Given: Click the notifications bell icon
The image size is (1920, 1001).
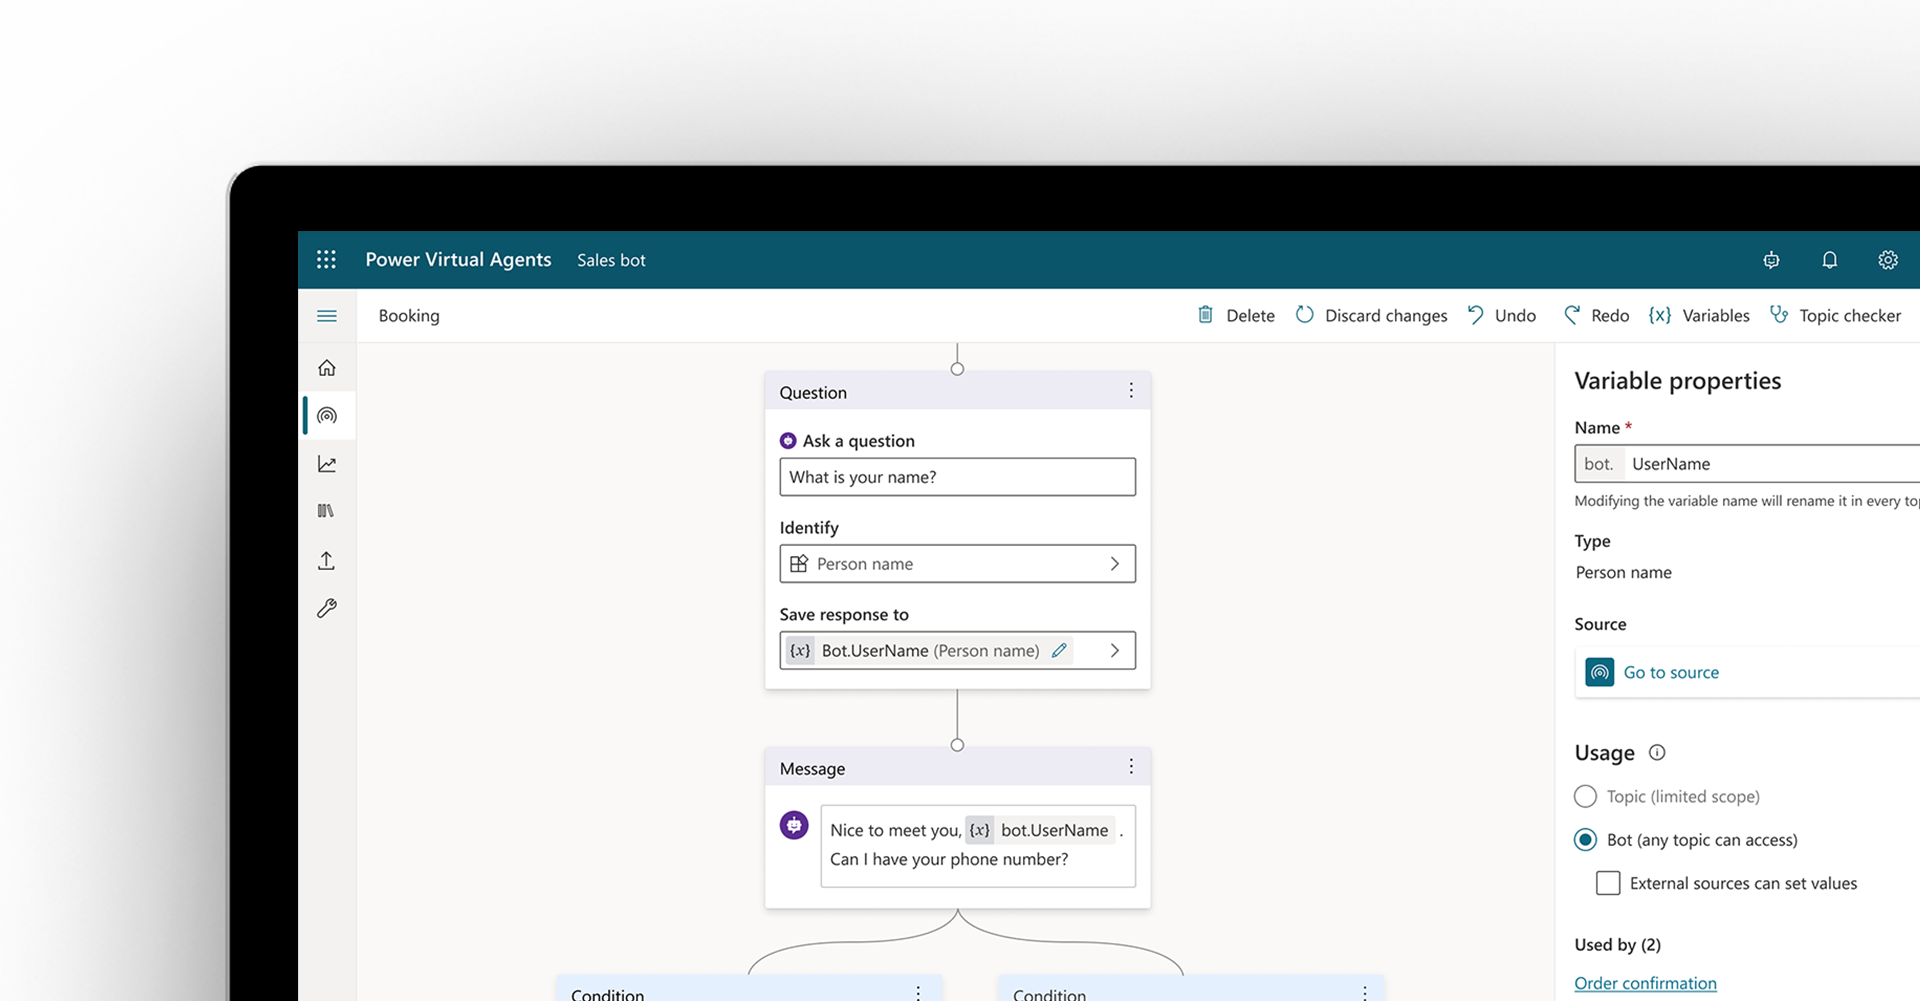Looking at the screenshot, I should (1829, 260).
